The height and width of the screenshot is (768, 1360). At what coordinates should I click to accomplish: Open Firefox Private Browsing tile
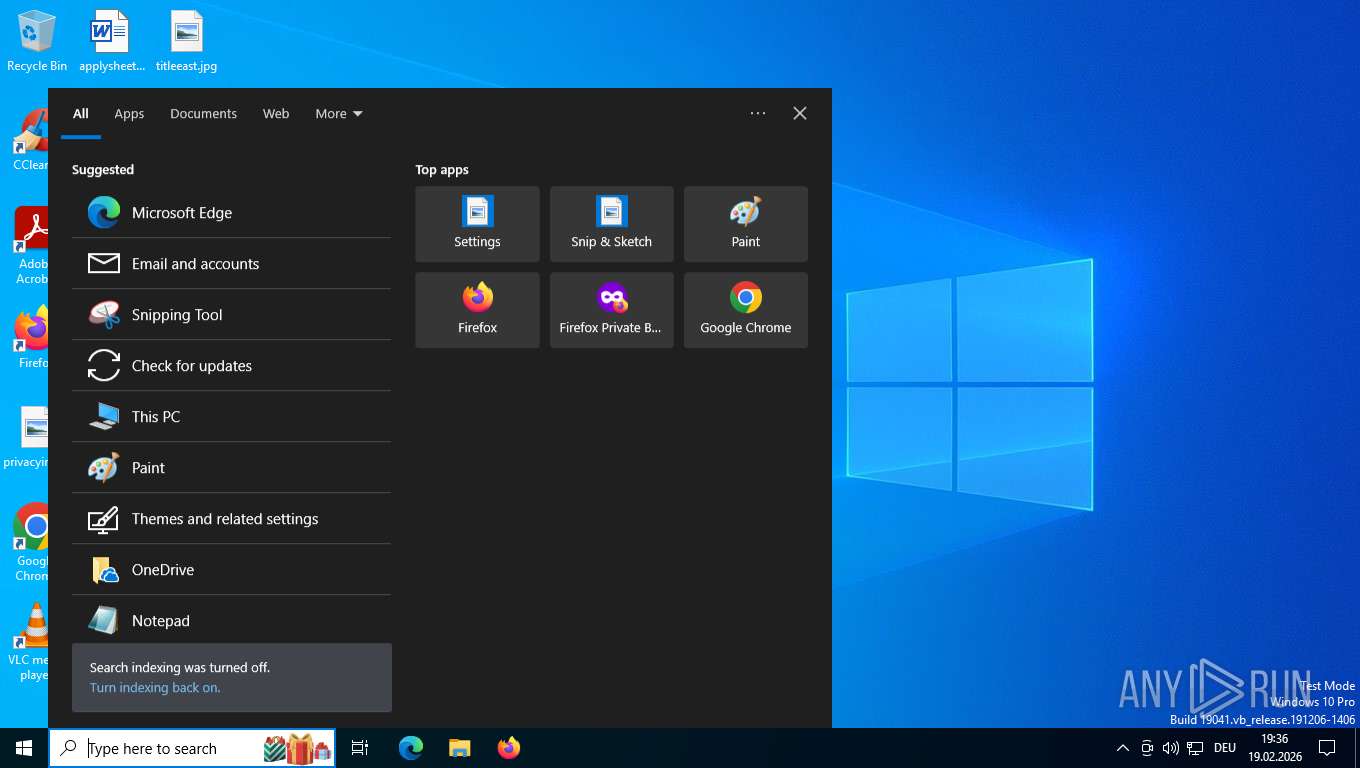(x=612, y=310)
